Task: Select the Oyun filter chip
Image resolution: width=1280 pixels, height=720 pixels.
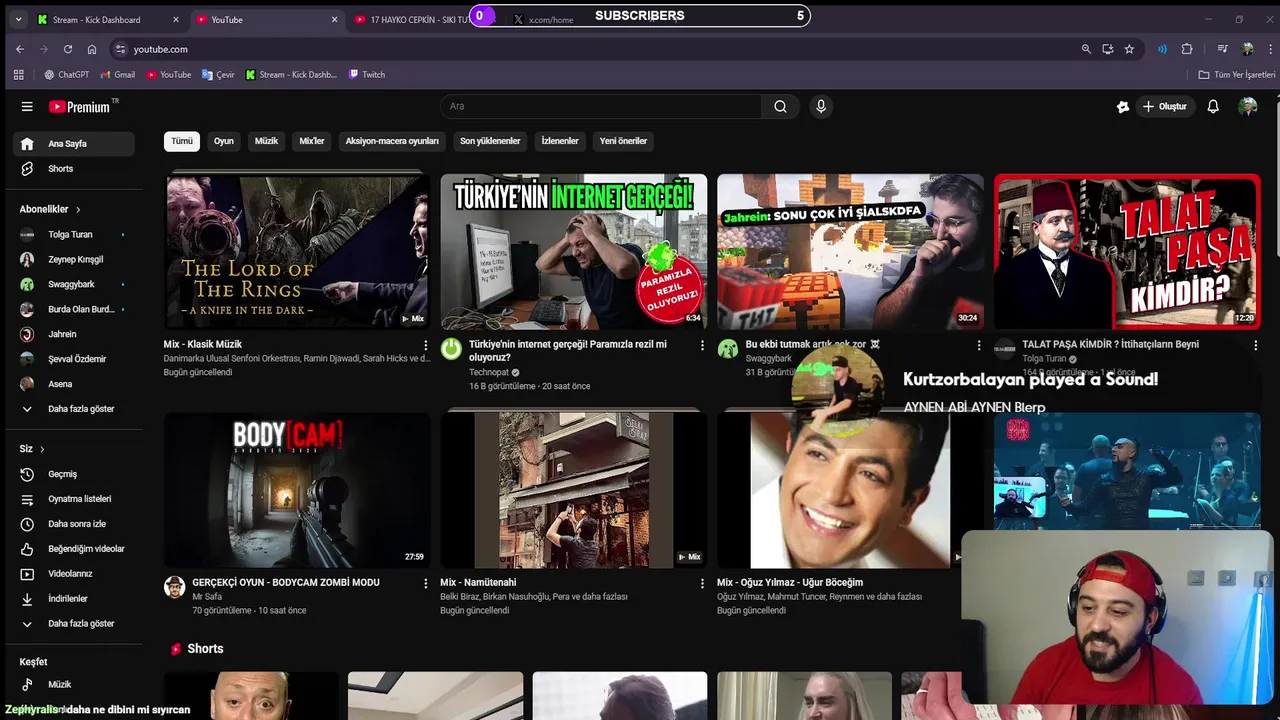Action: pyautogui.click(x=224, y=141)
